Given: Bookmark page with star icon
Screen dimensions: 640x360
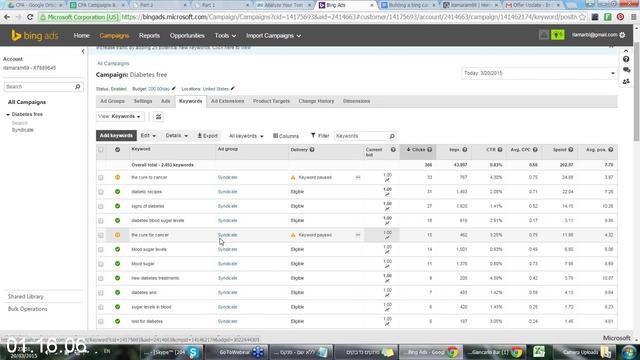Looking at the screenshot, I should (x=582, y=17).
